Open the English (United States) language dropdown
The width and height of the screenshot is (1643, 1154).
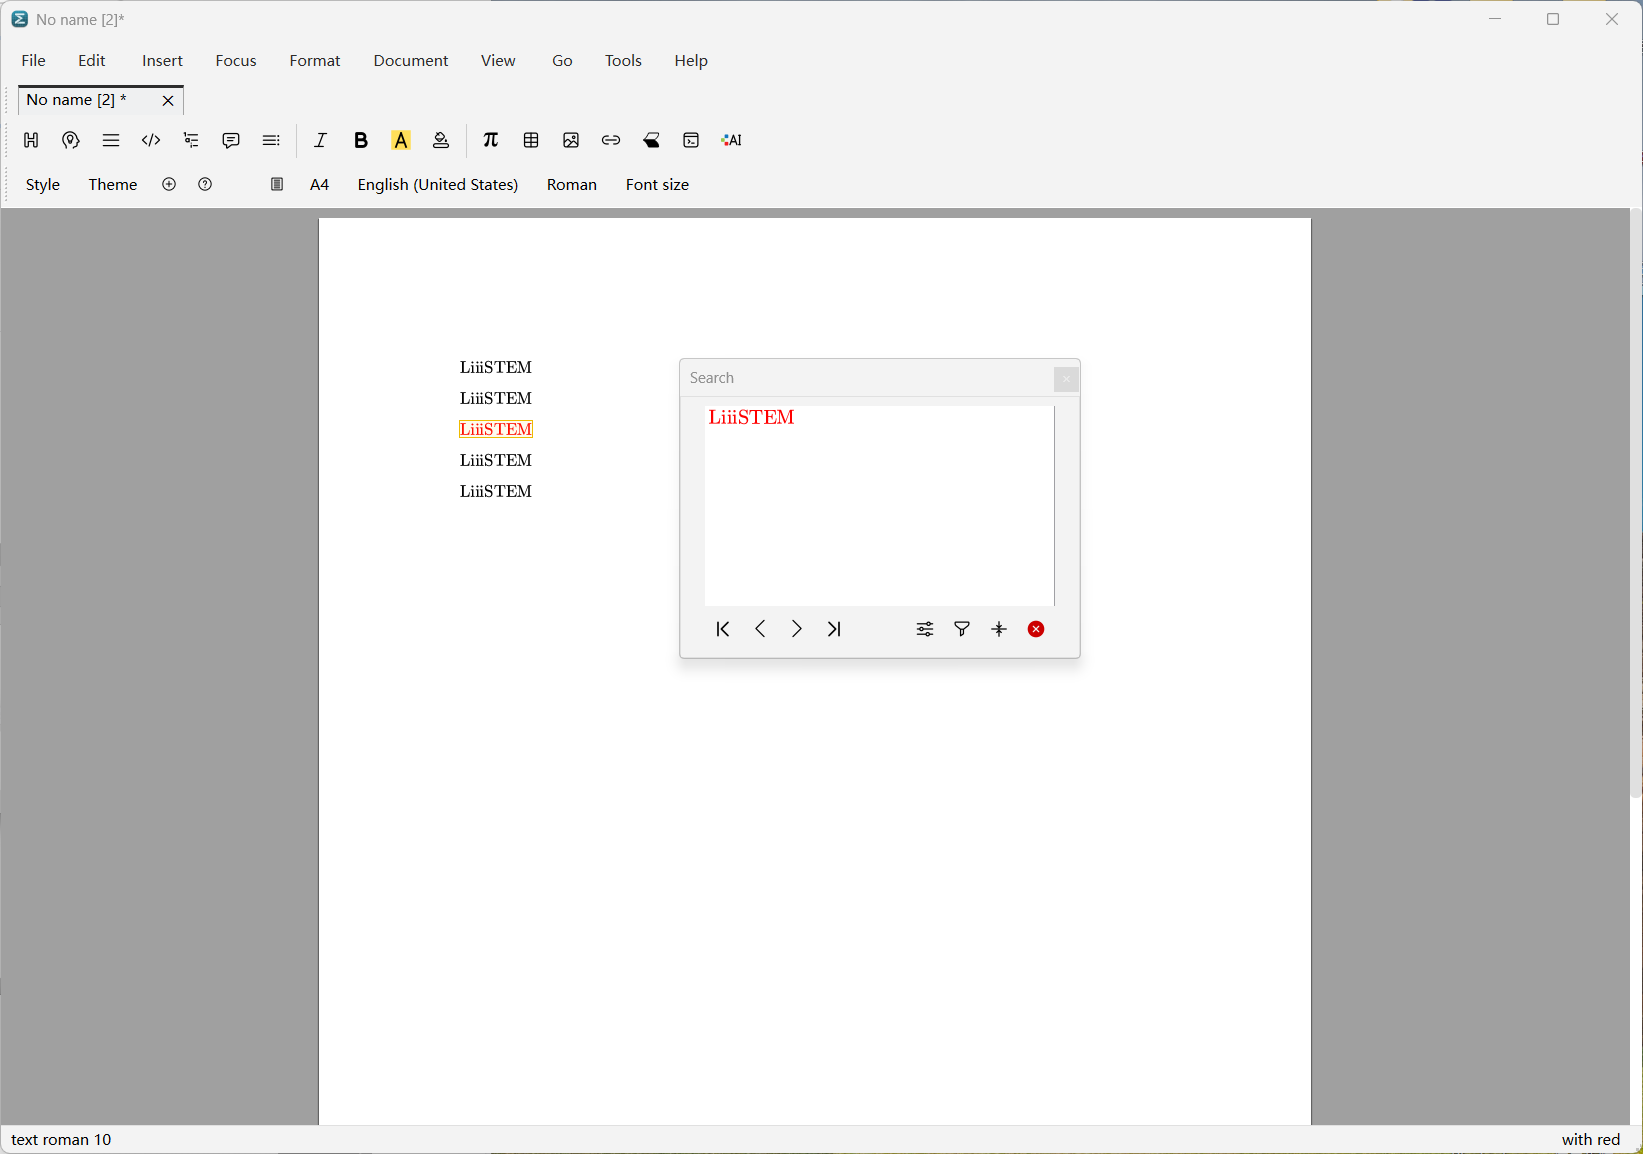(x=438, y=185)
